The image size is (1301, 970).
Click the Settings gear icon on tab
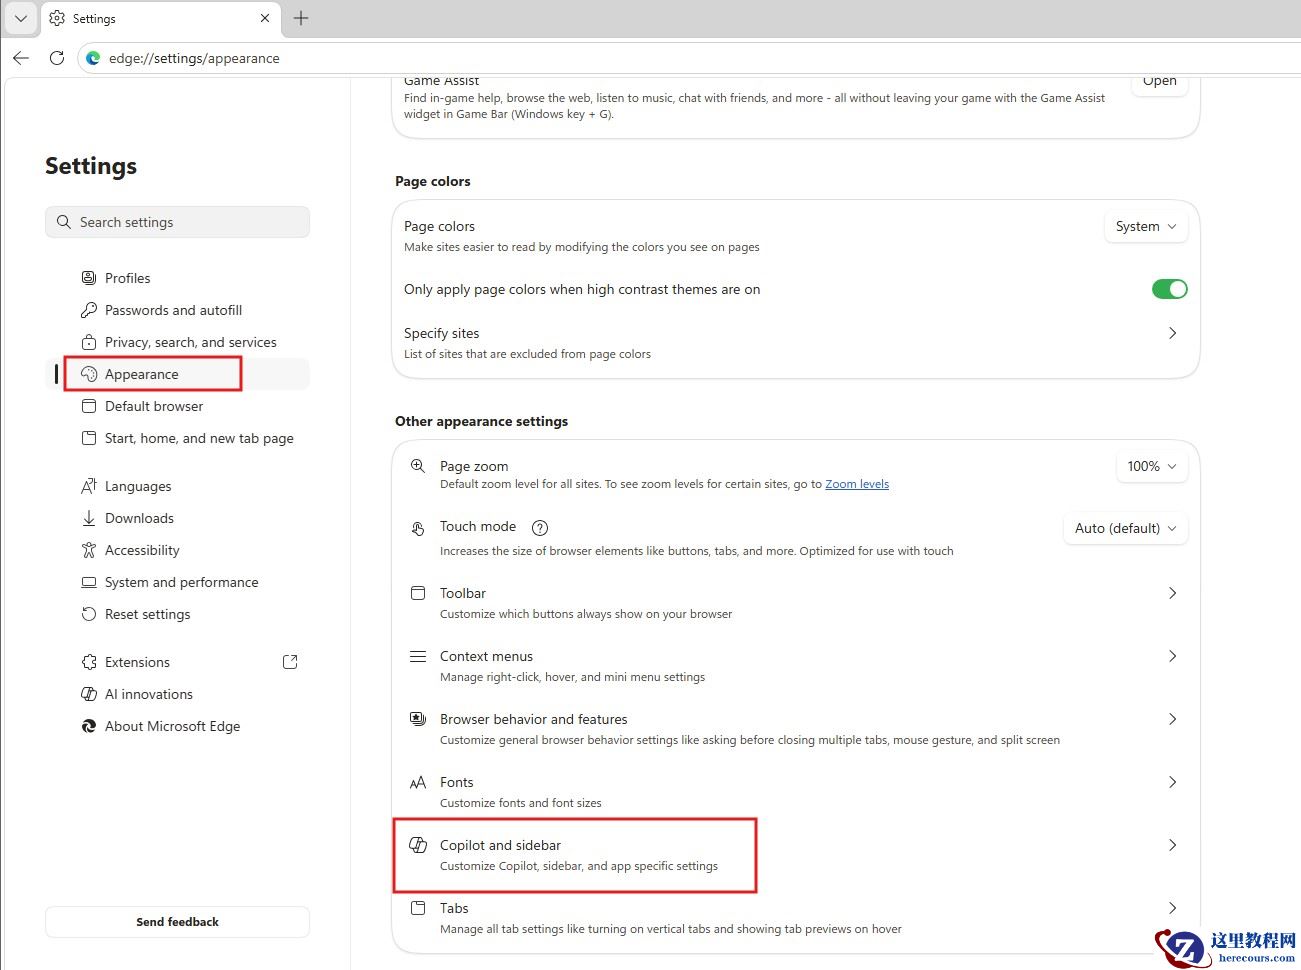coord(57,18)
